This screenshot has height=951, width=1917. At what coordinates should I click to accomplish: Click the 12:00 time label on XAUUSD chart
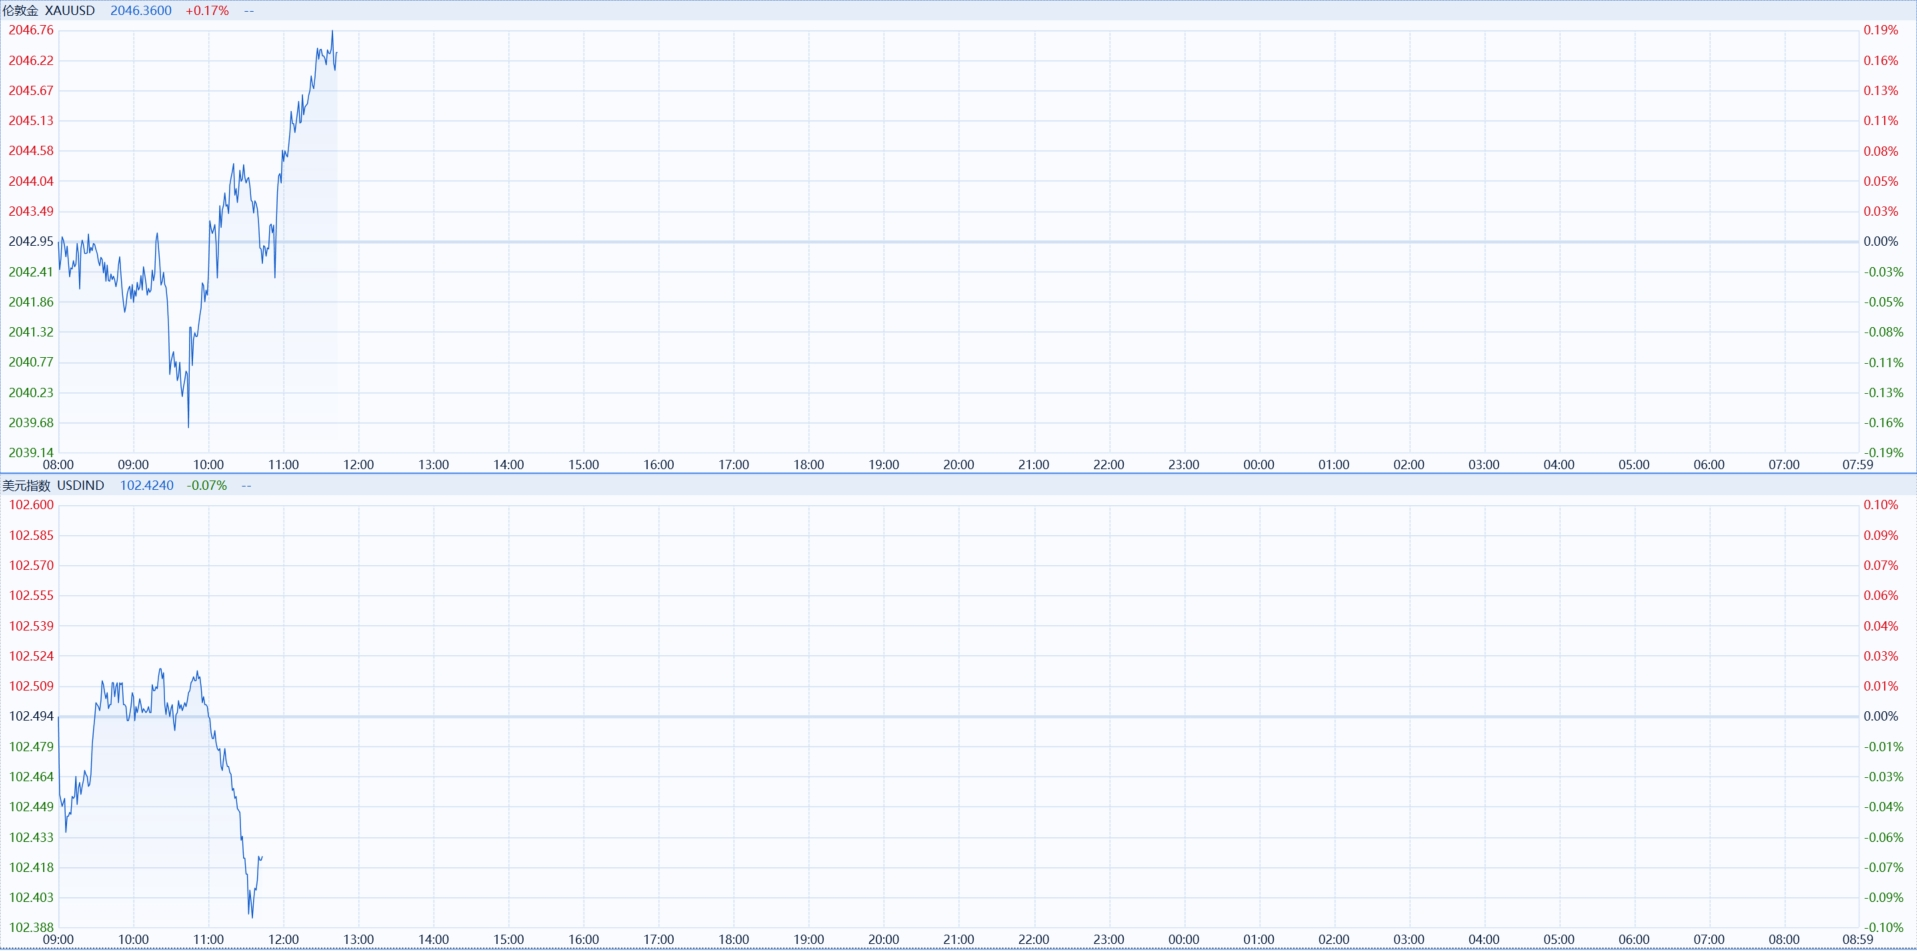358,465
